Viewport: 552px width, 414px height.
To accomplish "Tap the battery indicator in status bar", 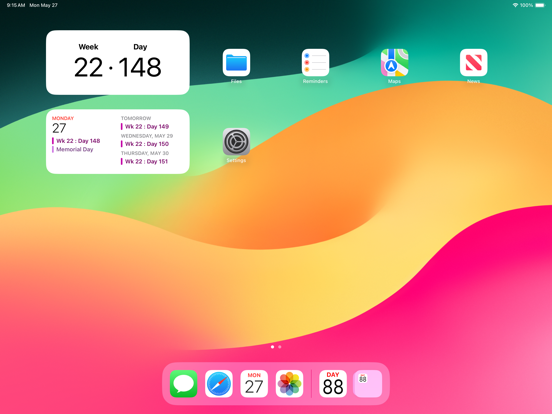I will [x=540, y=5].
